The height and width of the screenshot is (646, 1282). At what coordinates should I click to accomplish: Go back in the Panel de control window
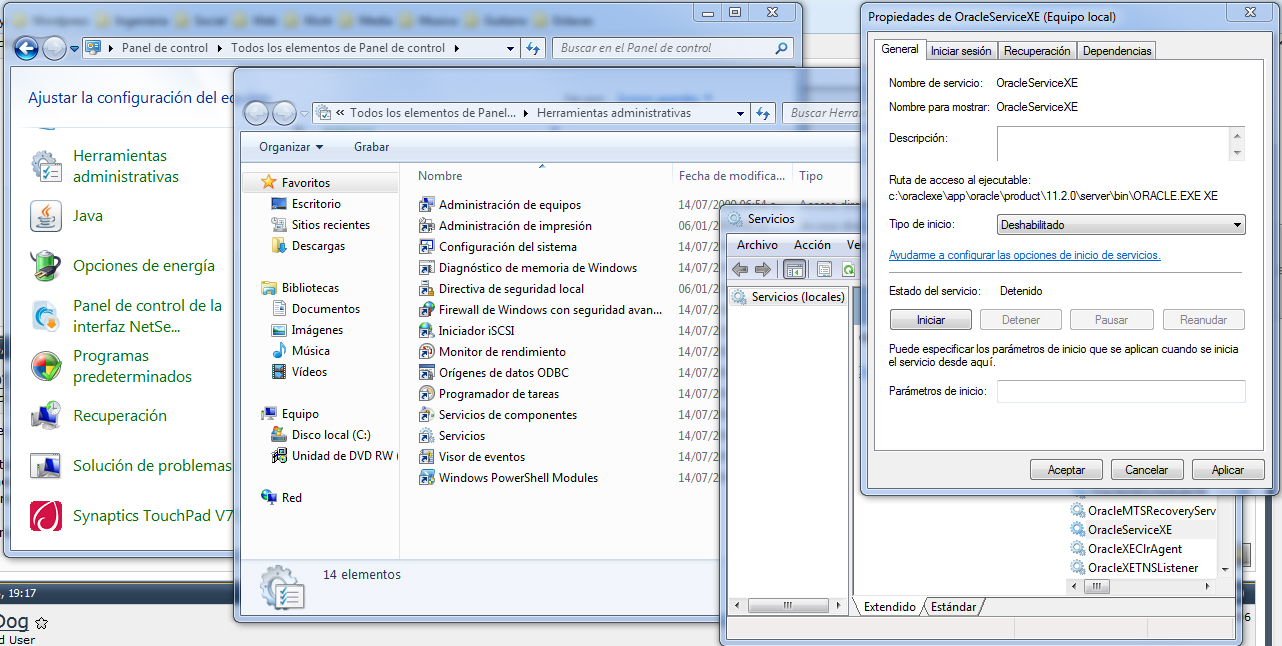click(x=26, y=48)
